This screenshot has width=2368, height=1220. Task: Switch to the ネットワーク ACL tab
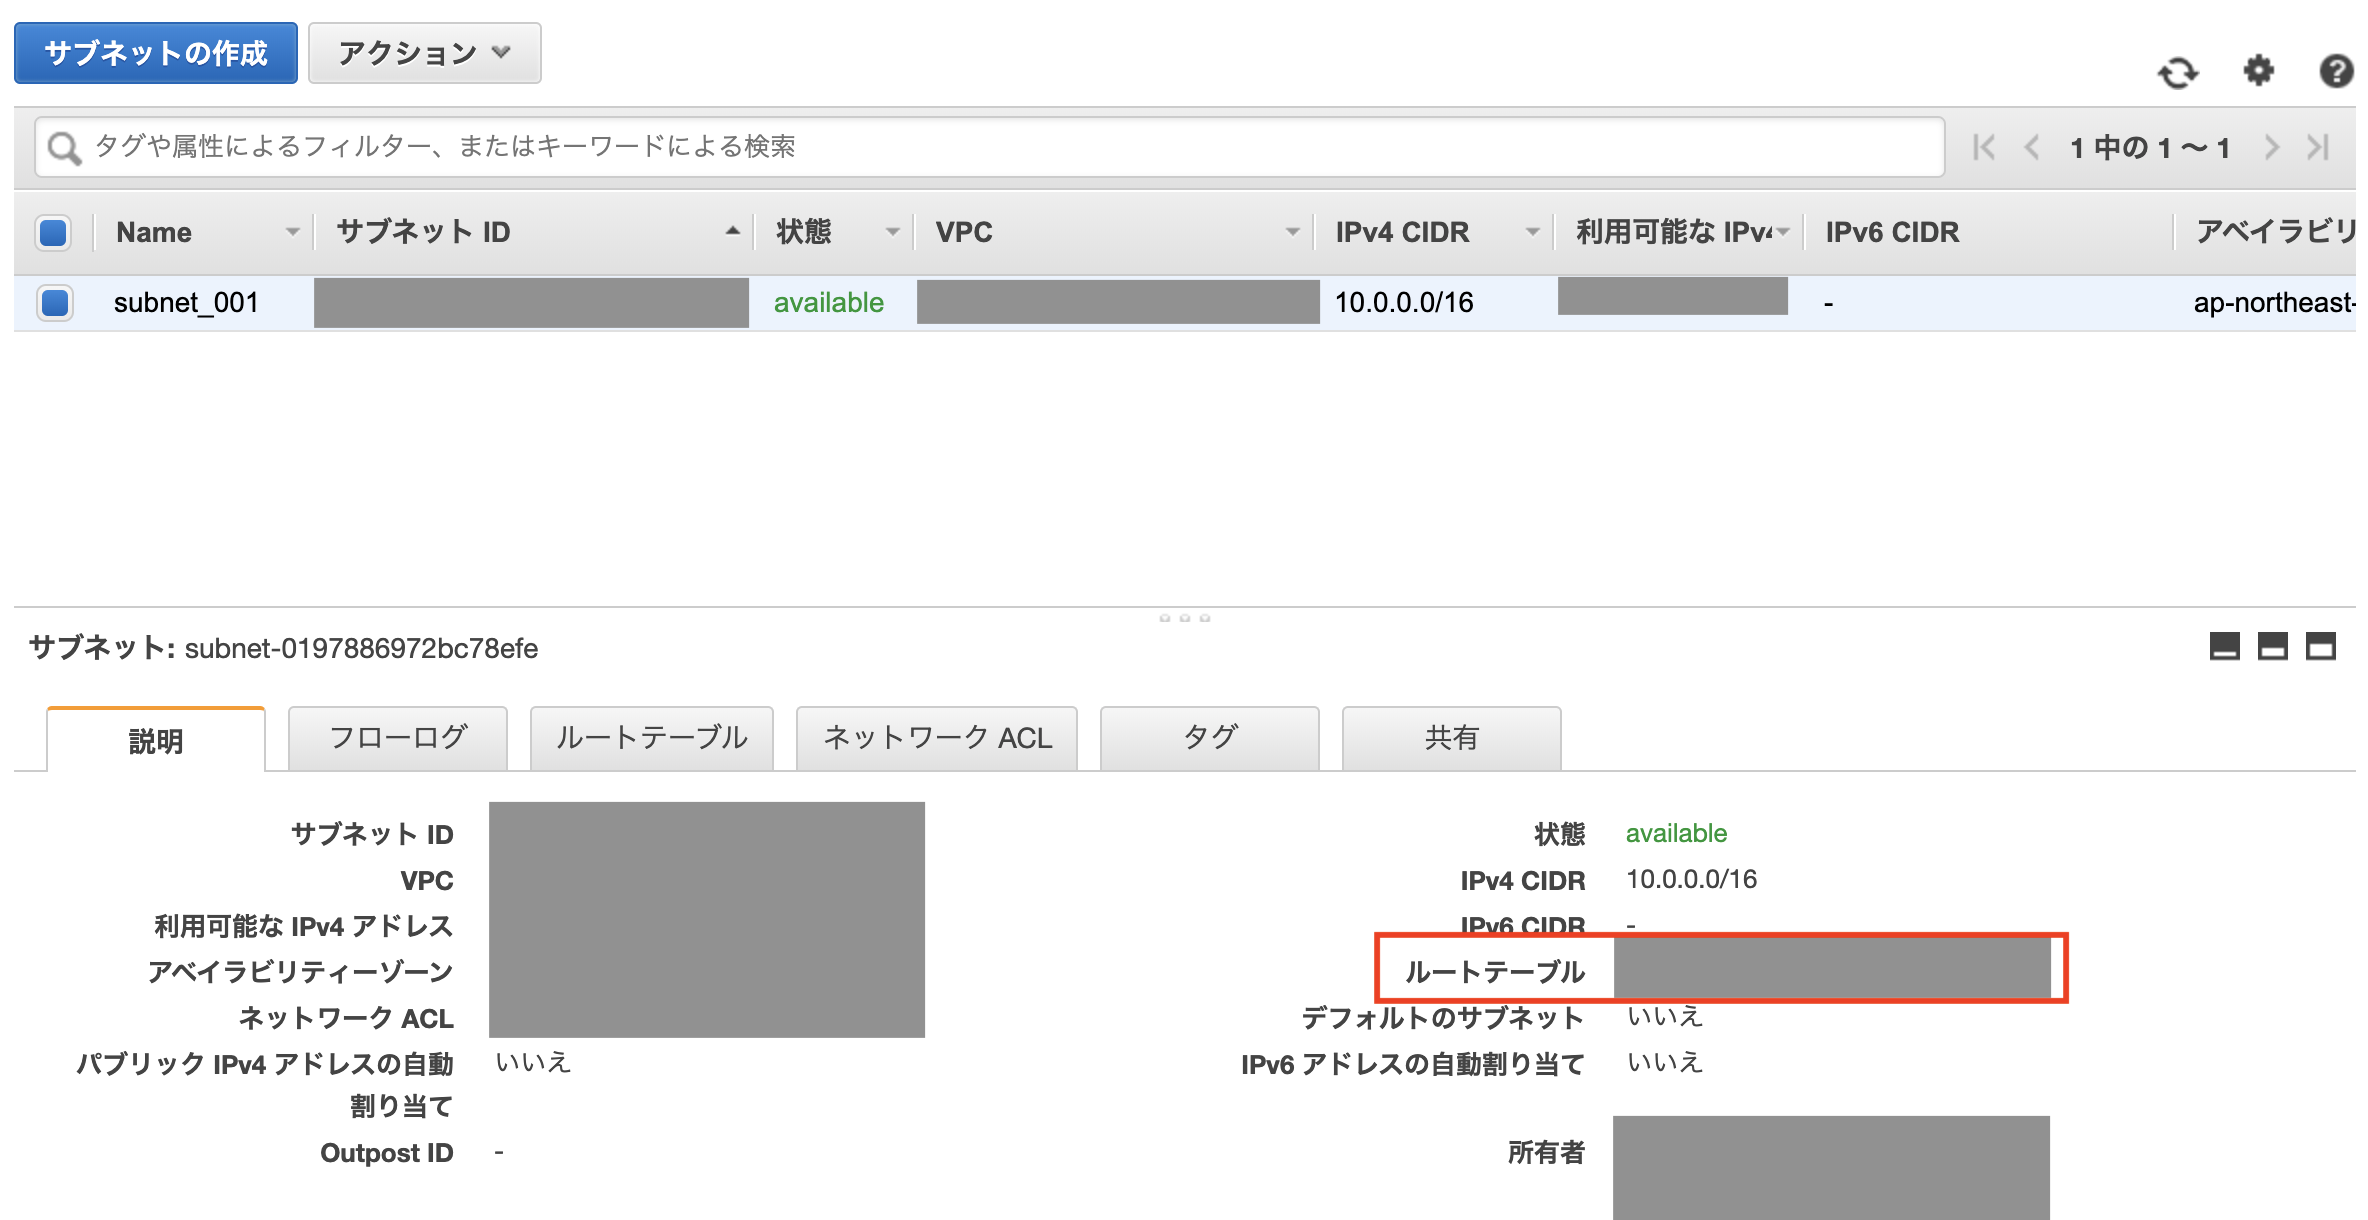tap(936, 738)
